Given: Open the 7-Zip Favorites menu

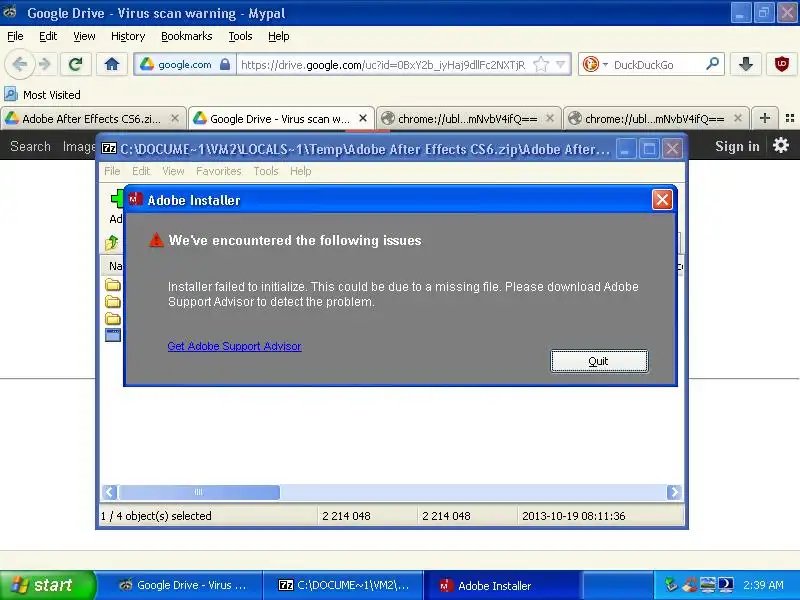Looking at the screenshot, I should tap(218, 171).
